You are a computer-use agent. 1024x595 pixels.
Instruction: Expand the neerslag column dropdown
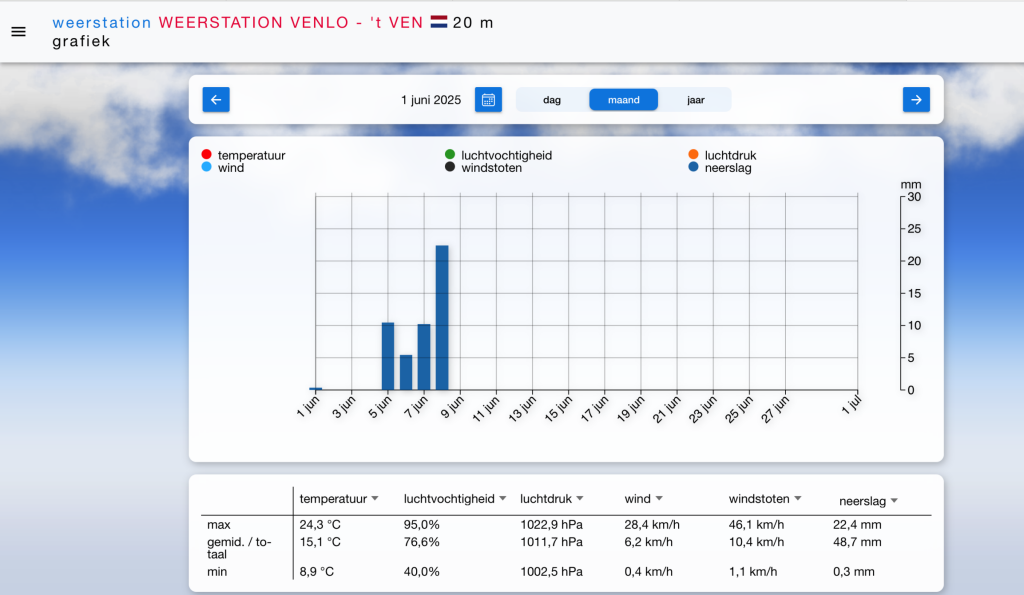point(894,501)
